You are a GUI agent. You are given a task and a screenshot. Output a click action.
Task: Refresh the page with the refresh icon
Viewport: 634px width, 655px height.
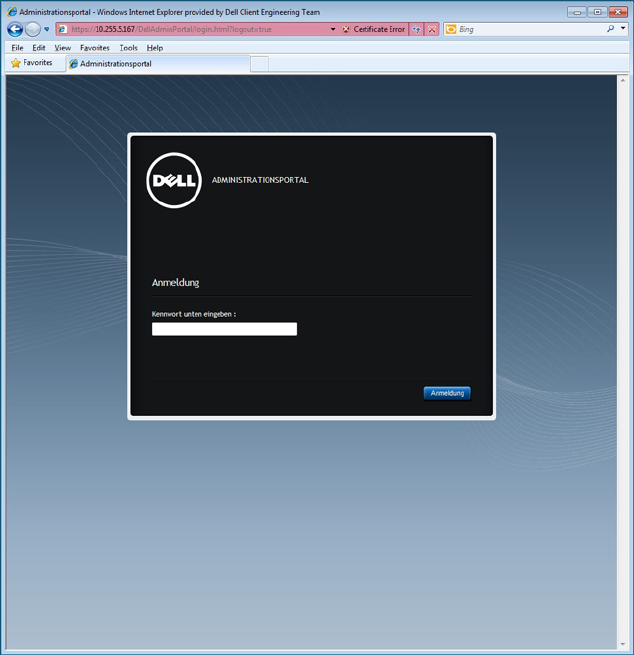tap(416, 29)
